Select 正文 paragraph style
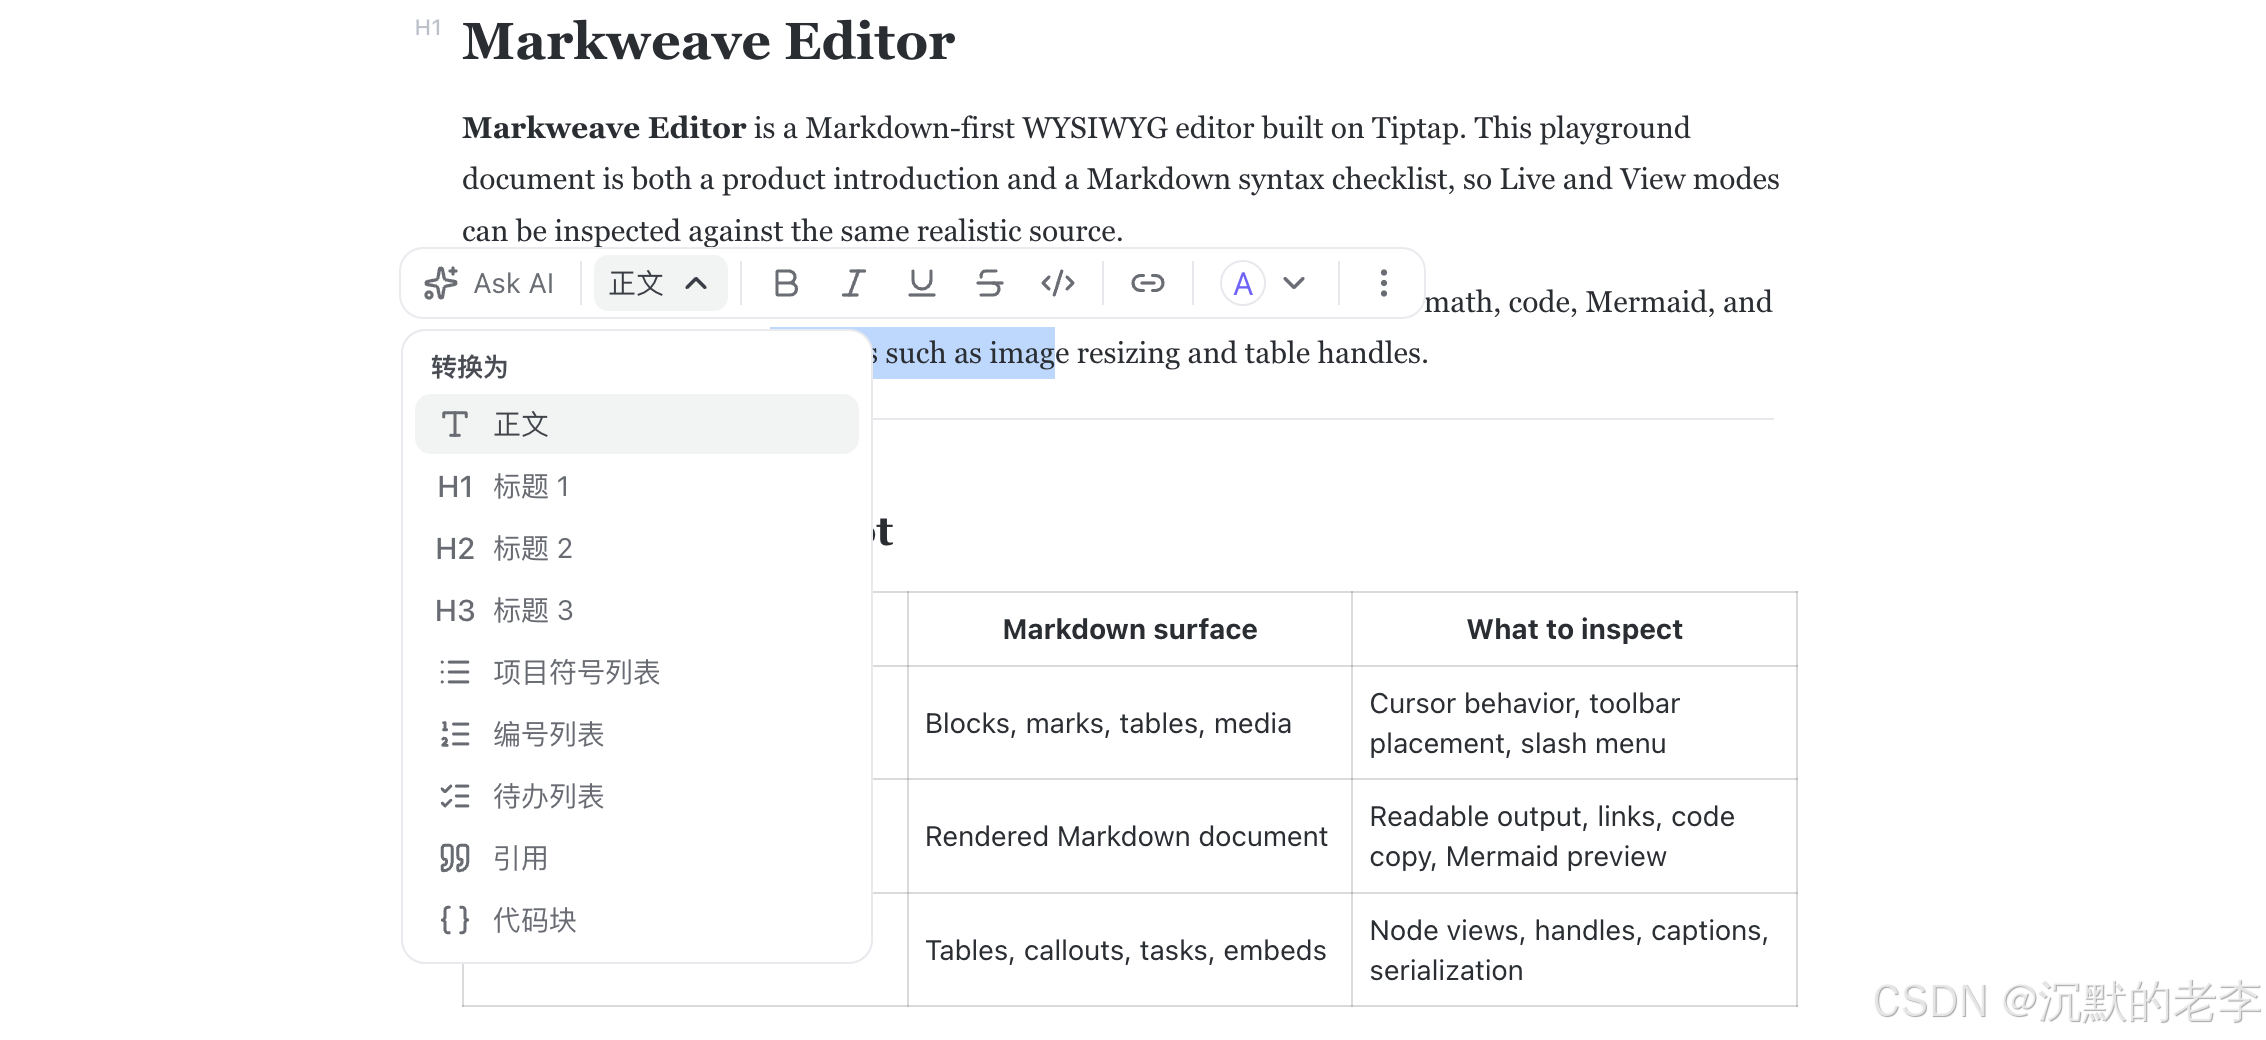 pos(637,424)
